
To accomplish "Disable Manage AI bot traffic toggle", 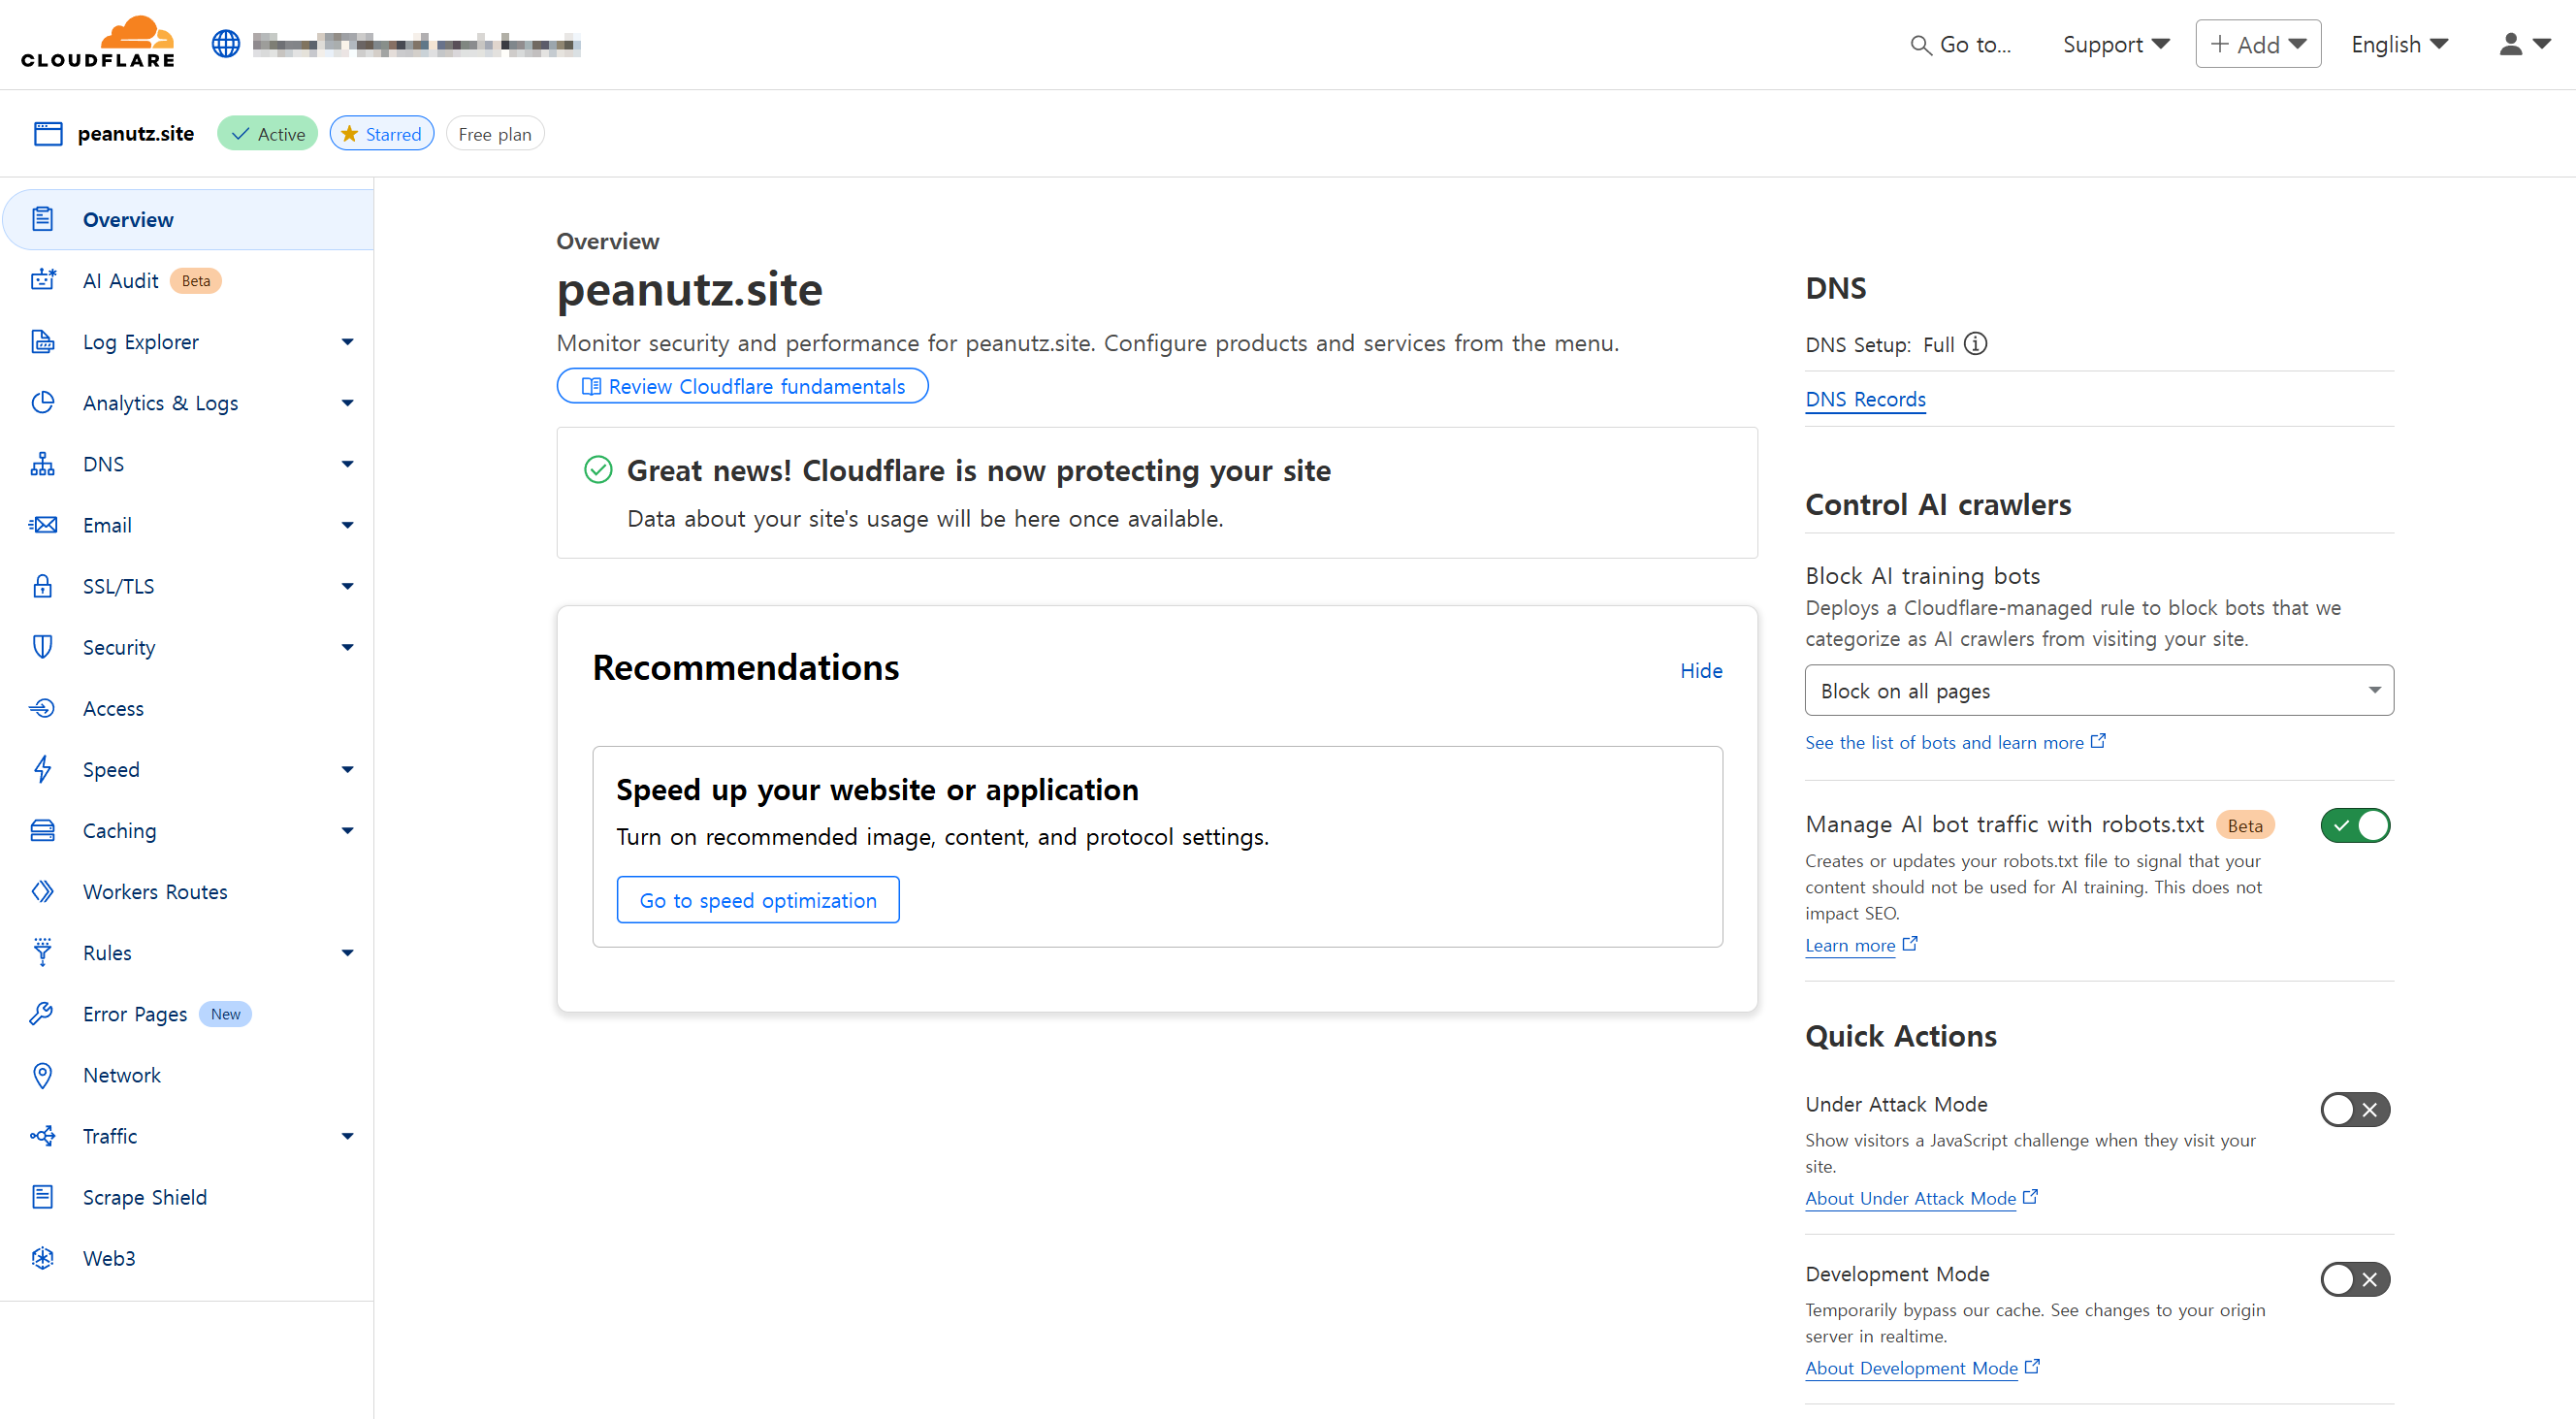I will click(x=2354, y=825).
